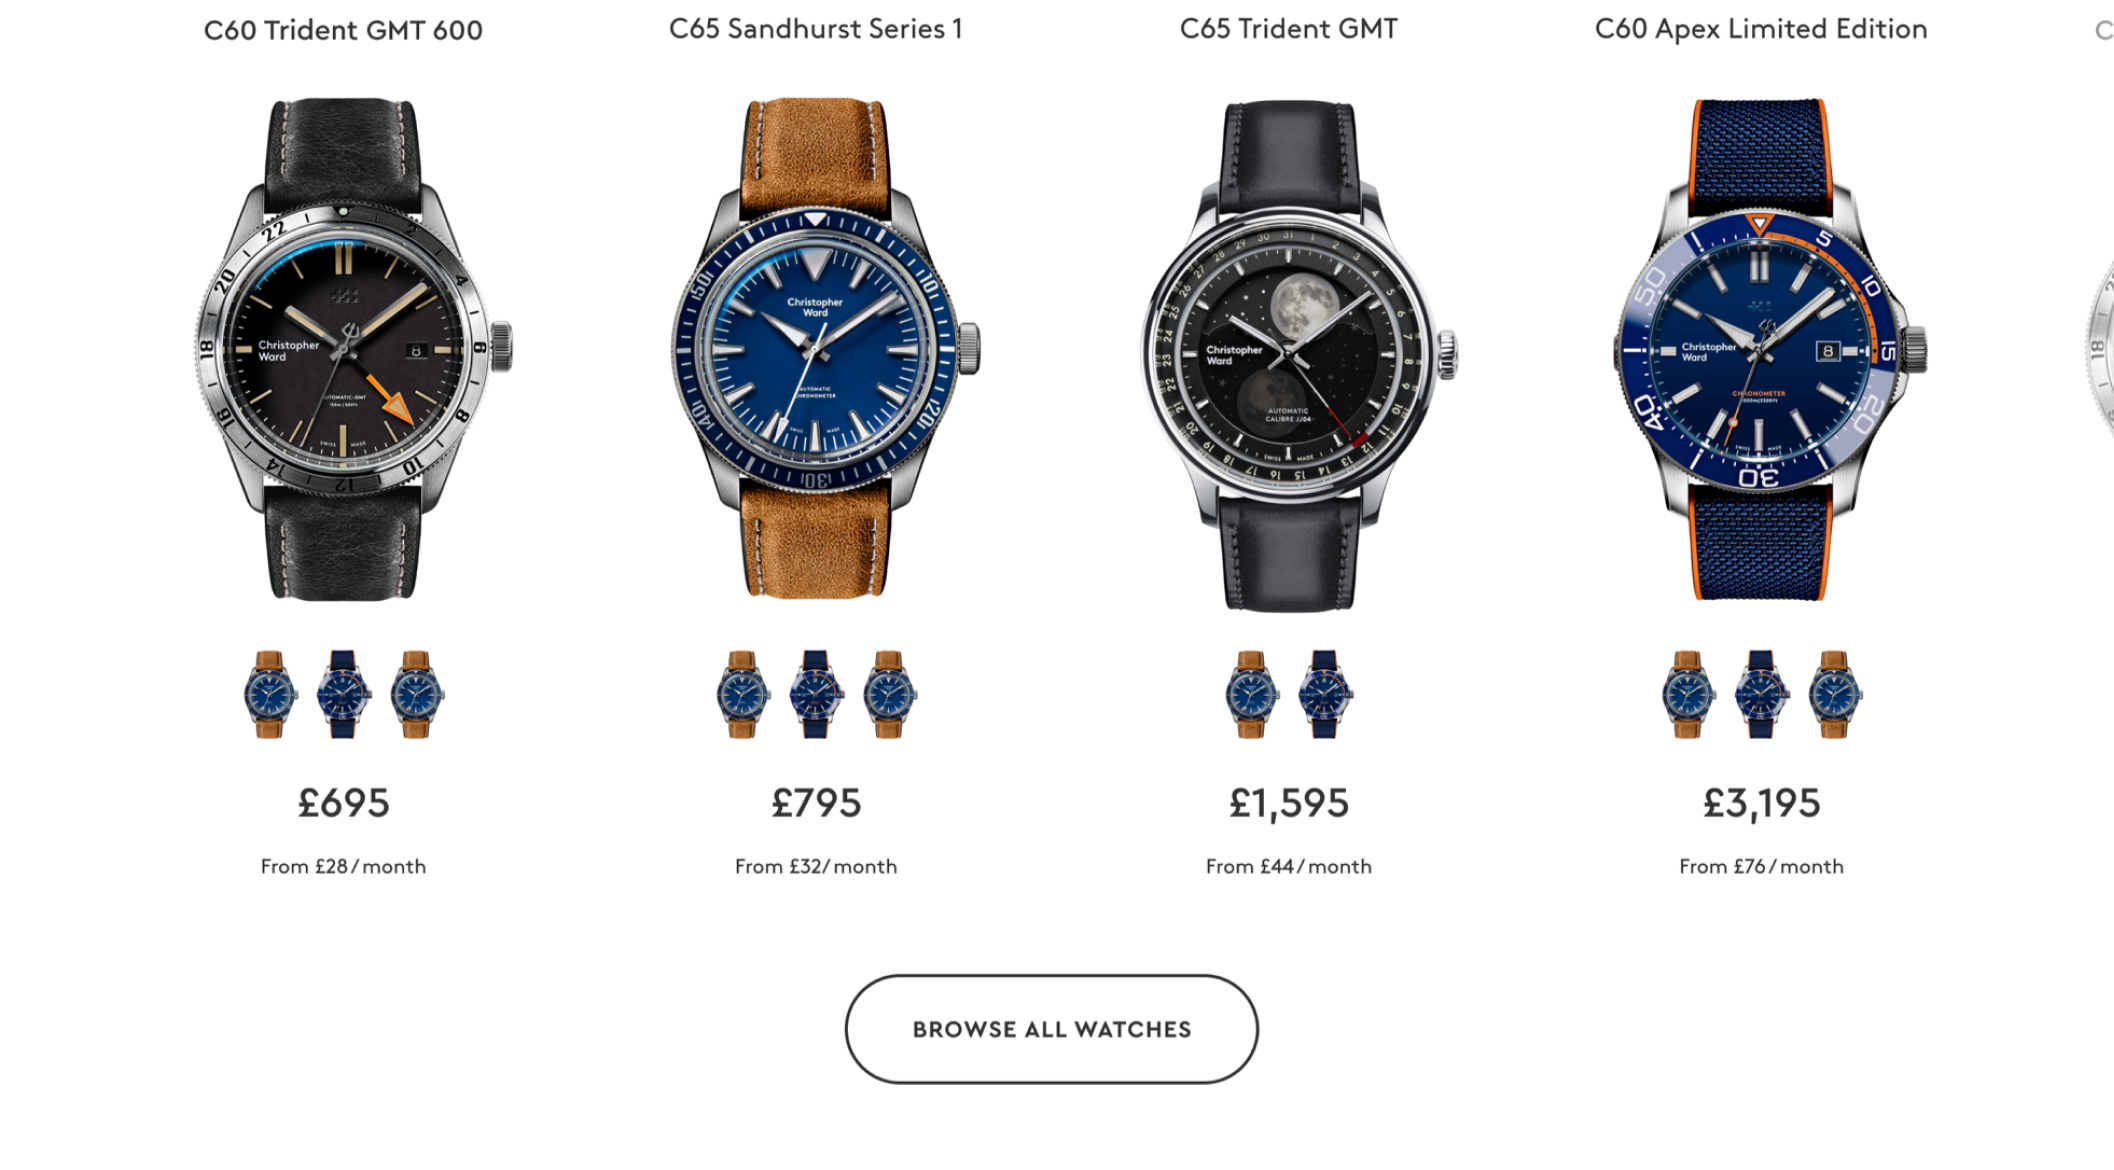Select third variant thumbnail under C65 Sandhurst Series 1
The width and height of the screenshot is (2114, 1170).
(890, 694)
